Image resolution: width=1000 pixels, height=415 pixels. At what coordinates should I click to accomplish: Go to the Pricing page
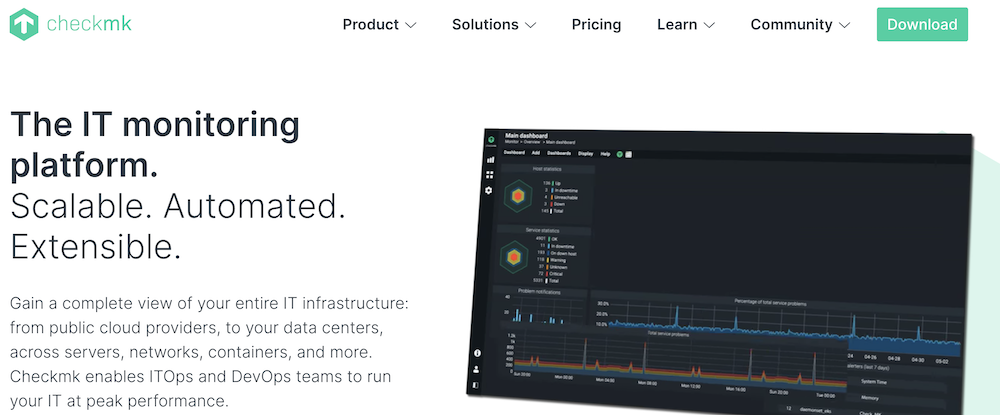tap(596, 25)
